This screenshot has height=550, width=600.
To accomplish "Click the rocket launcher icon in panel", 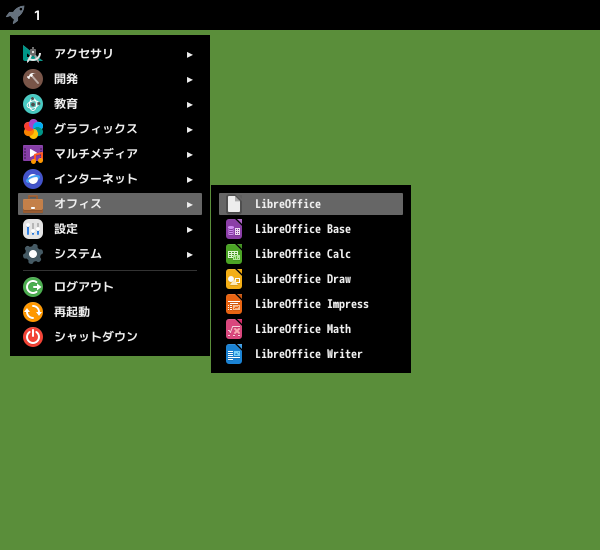I will [15, 15].
